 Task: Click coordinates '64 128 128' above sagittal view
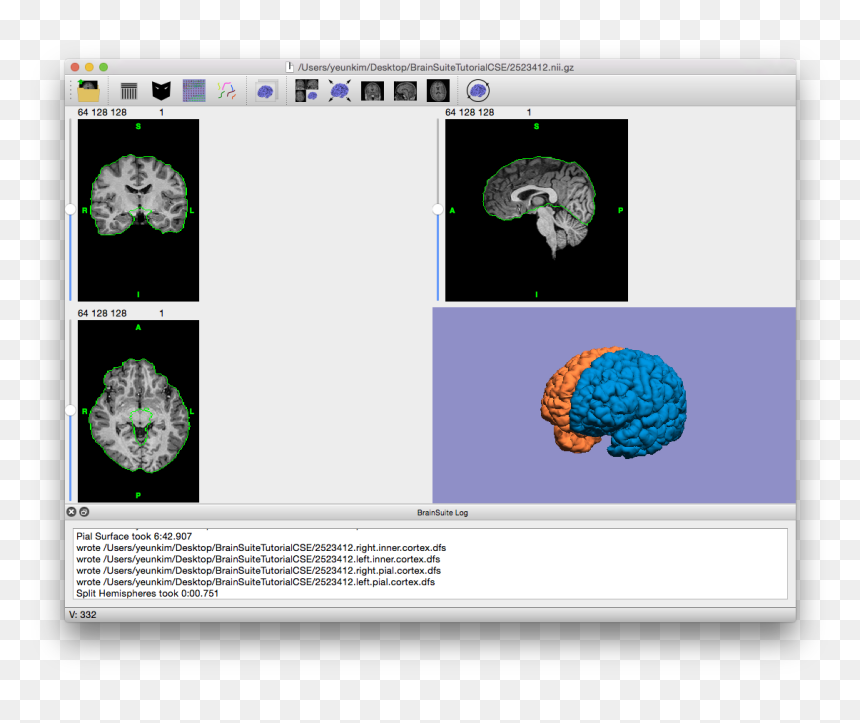(469, 112)
